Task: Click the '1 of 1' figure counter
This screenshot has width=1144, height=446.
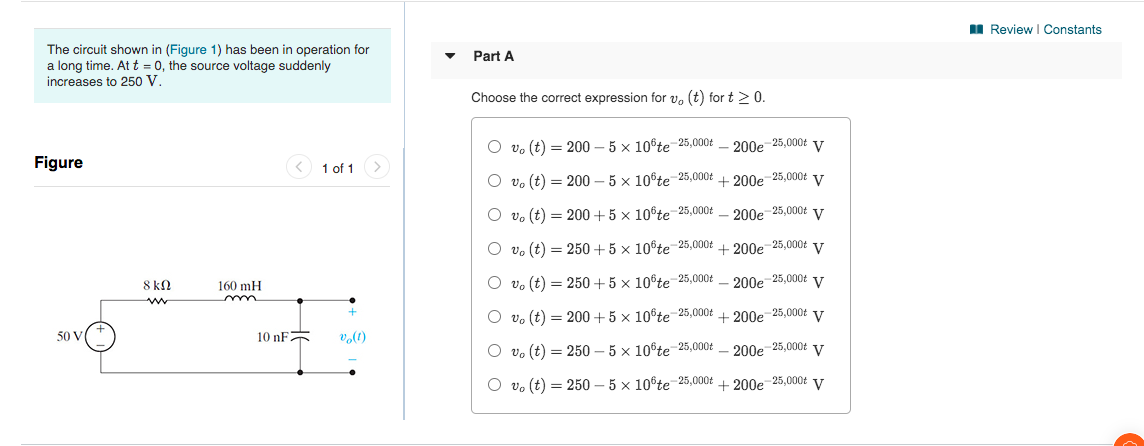Action: point(338,169)
